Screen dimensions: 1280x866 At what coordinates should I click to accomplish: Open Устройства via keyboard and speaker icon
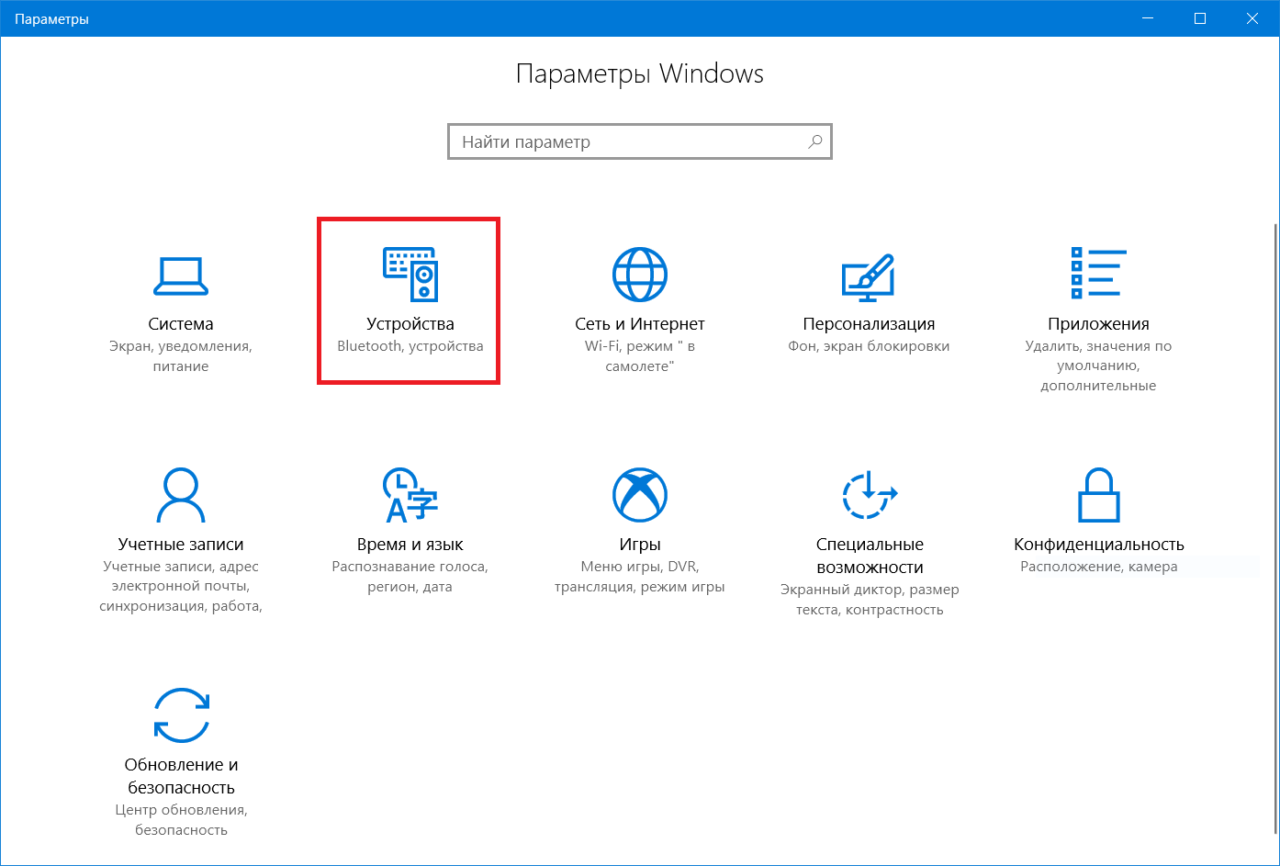(409, 274)
